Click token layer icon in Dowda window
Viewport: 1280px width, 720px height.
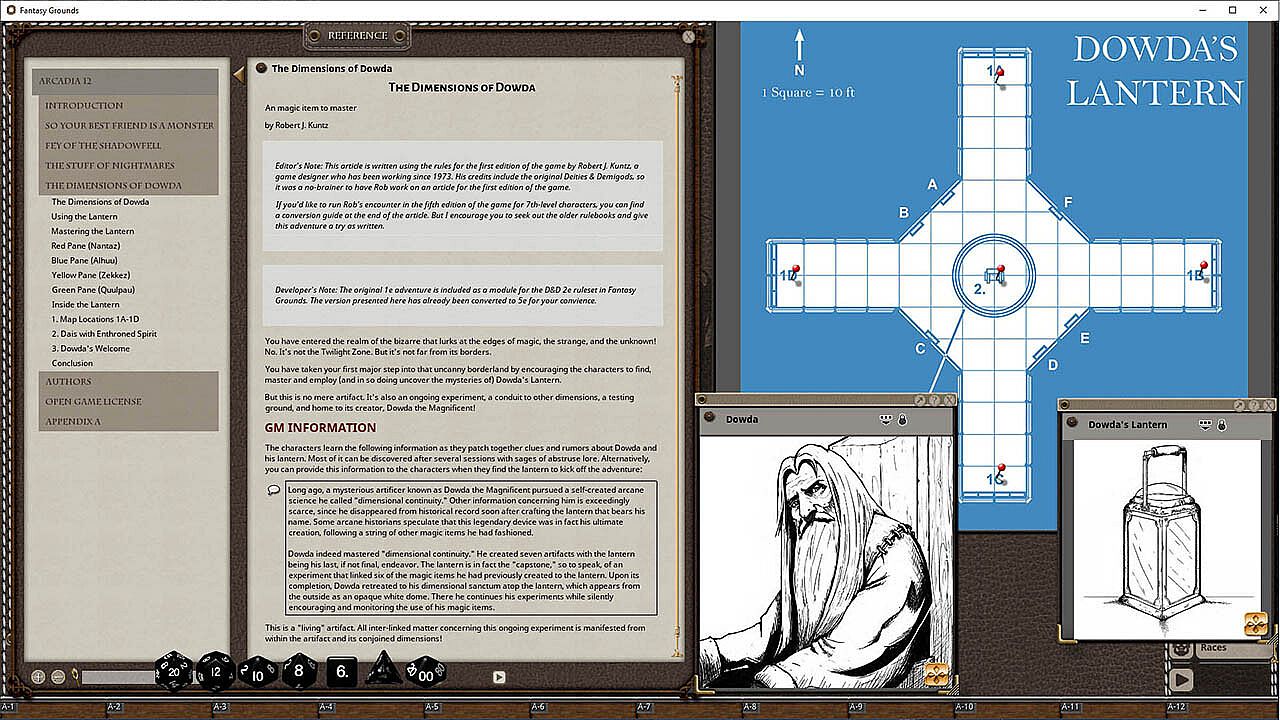click(886, 420)
